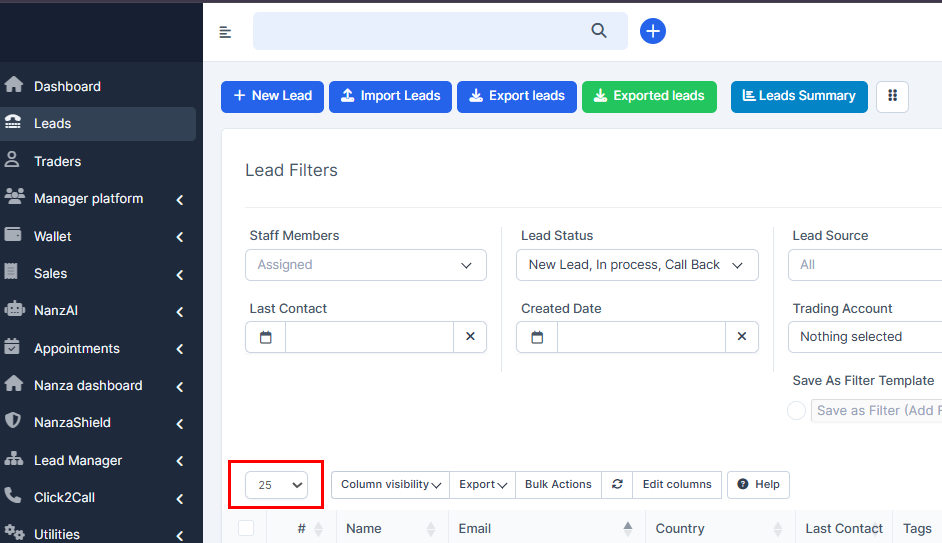Click the New Lead button
The image size is (942, 543).
coord(272,96)
